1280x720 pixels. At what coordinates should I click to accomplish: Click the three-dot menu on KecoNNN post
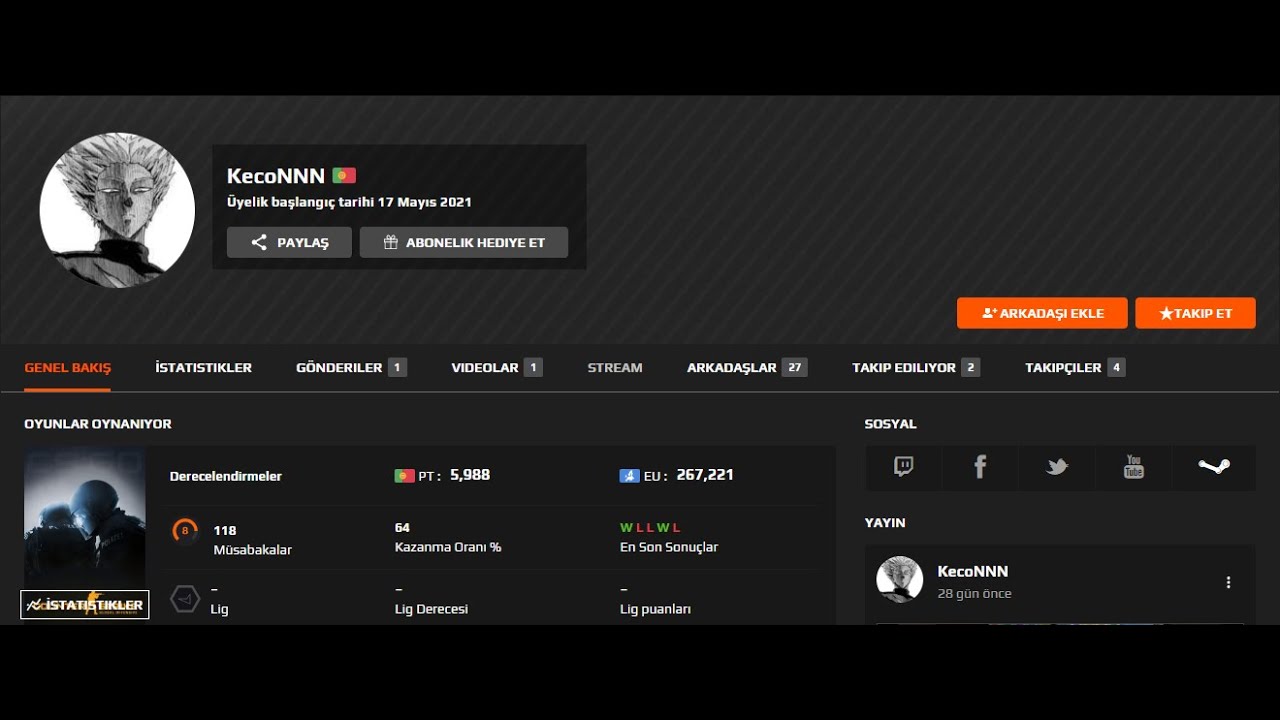(1228, 582)
